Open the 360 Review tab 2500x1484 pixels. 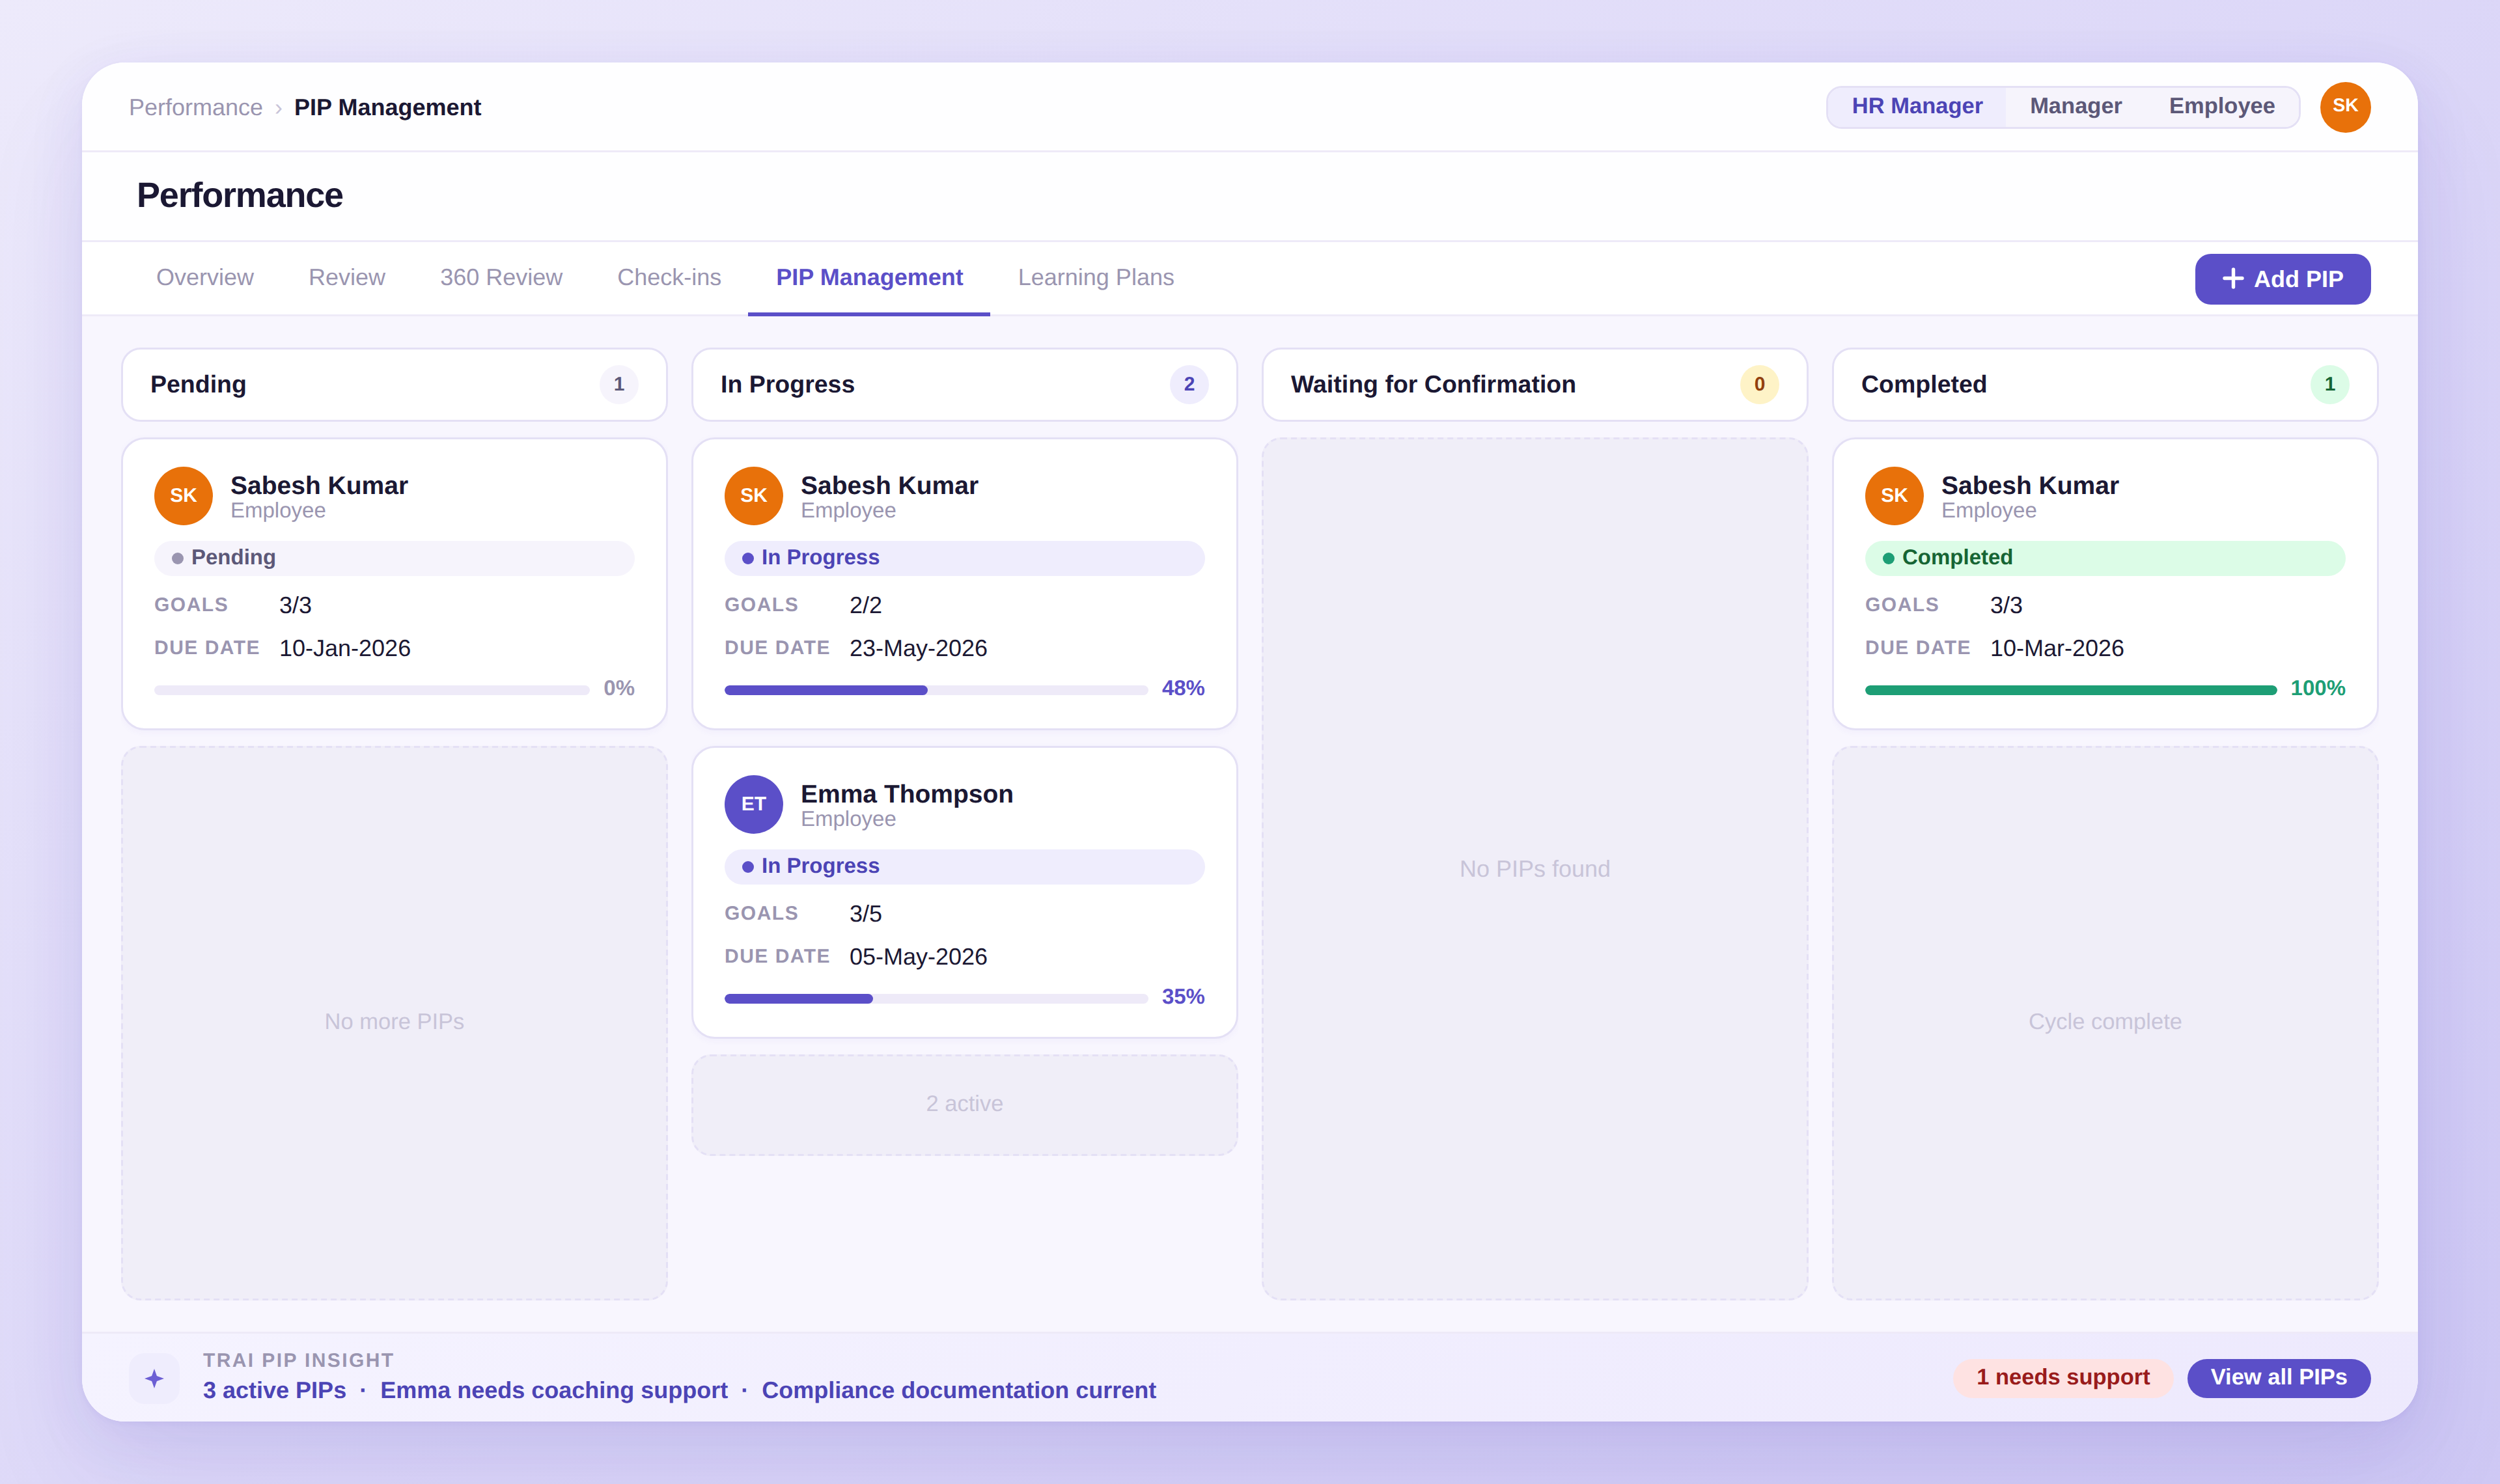(x=501, y=278)
